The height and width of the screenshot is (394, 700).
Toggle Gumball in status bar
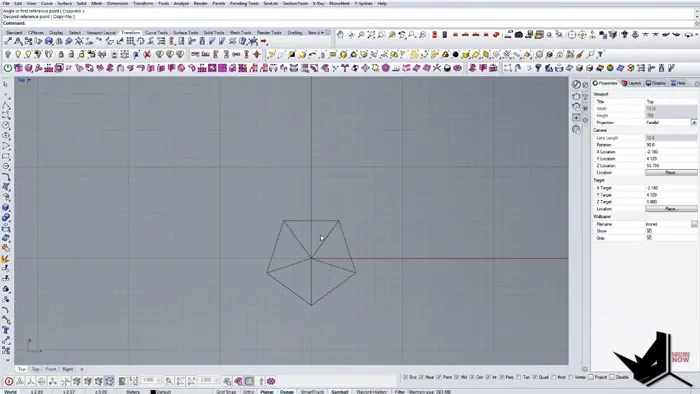[x=339, y=392]
